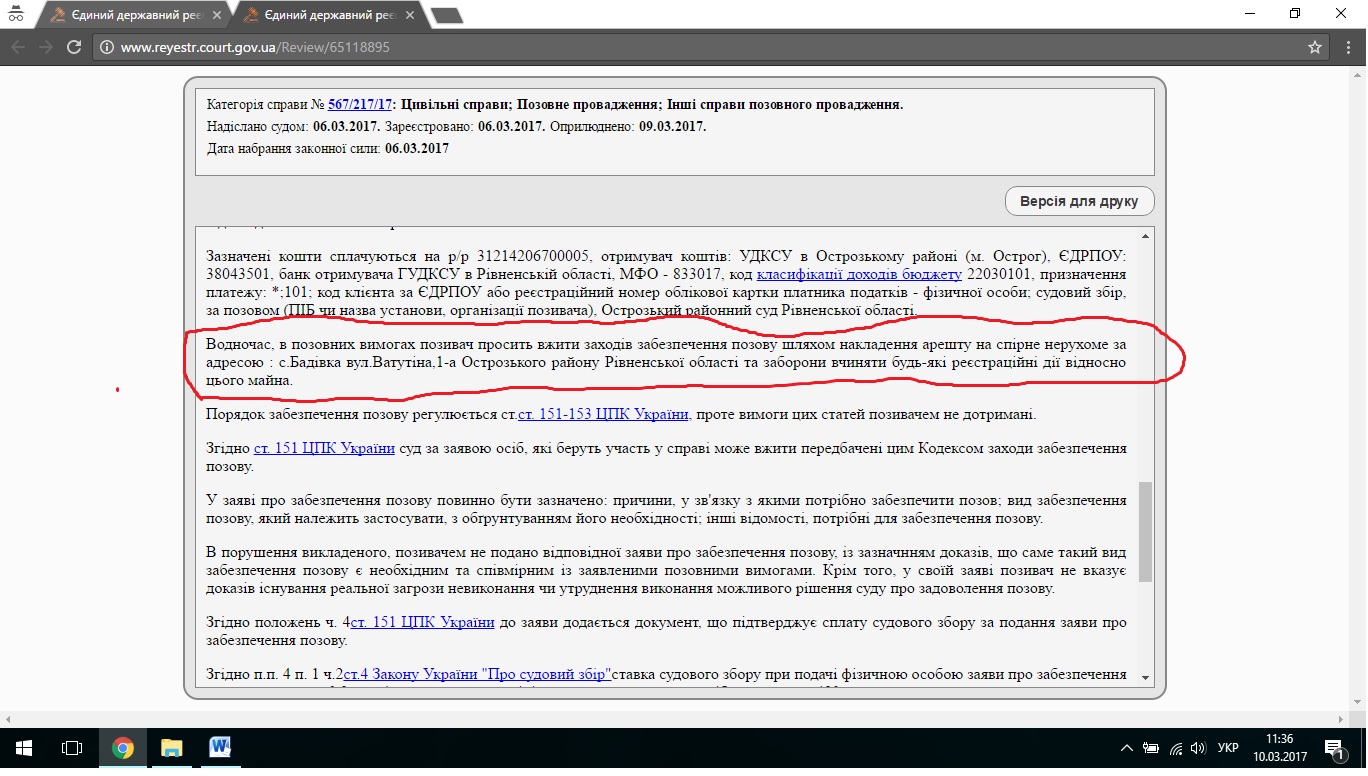Image resolution: width=1368 pixels, height=776 pixels.
Task: Open Windows Task View
Action: point(72,748)
